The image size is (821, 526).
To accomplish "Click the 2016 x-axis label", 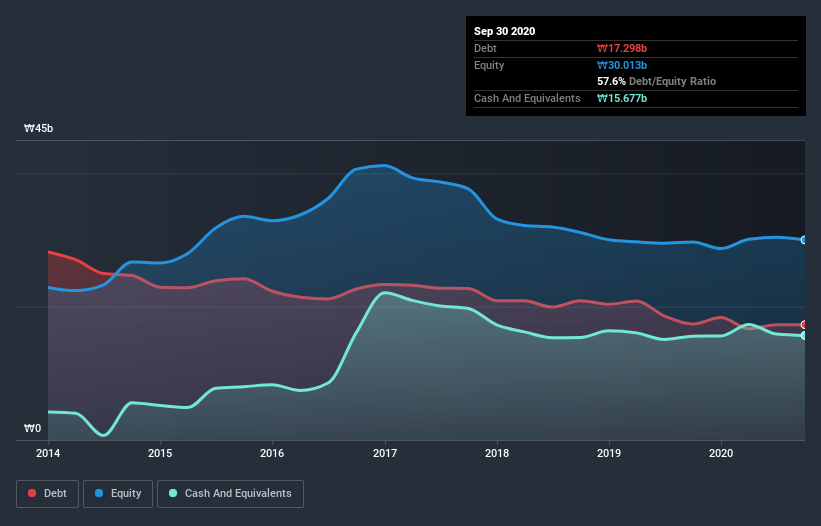I will point(272,453).
